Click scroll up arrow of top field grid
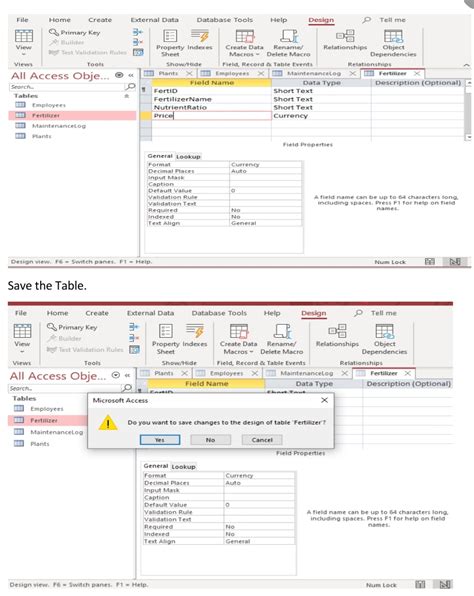 point(469,82)
